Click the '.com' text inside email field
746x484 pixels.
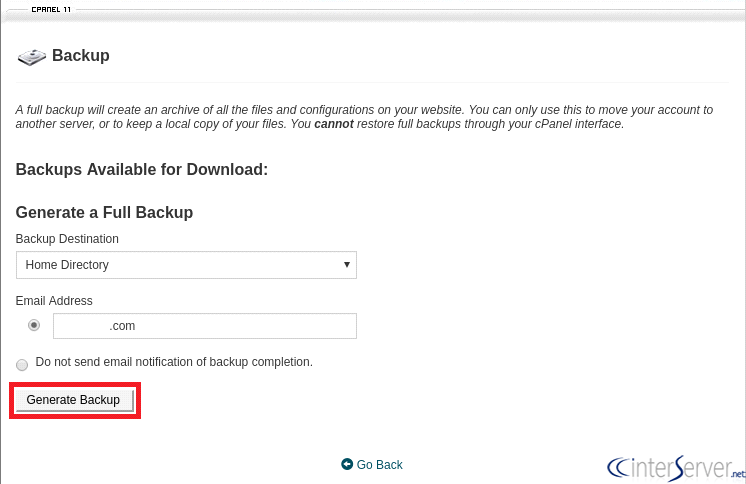(x=122, y=326)
